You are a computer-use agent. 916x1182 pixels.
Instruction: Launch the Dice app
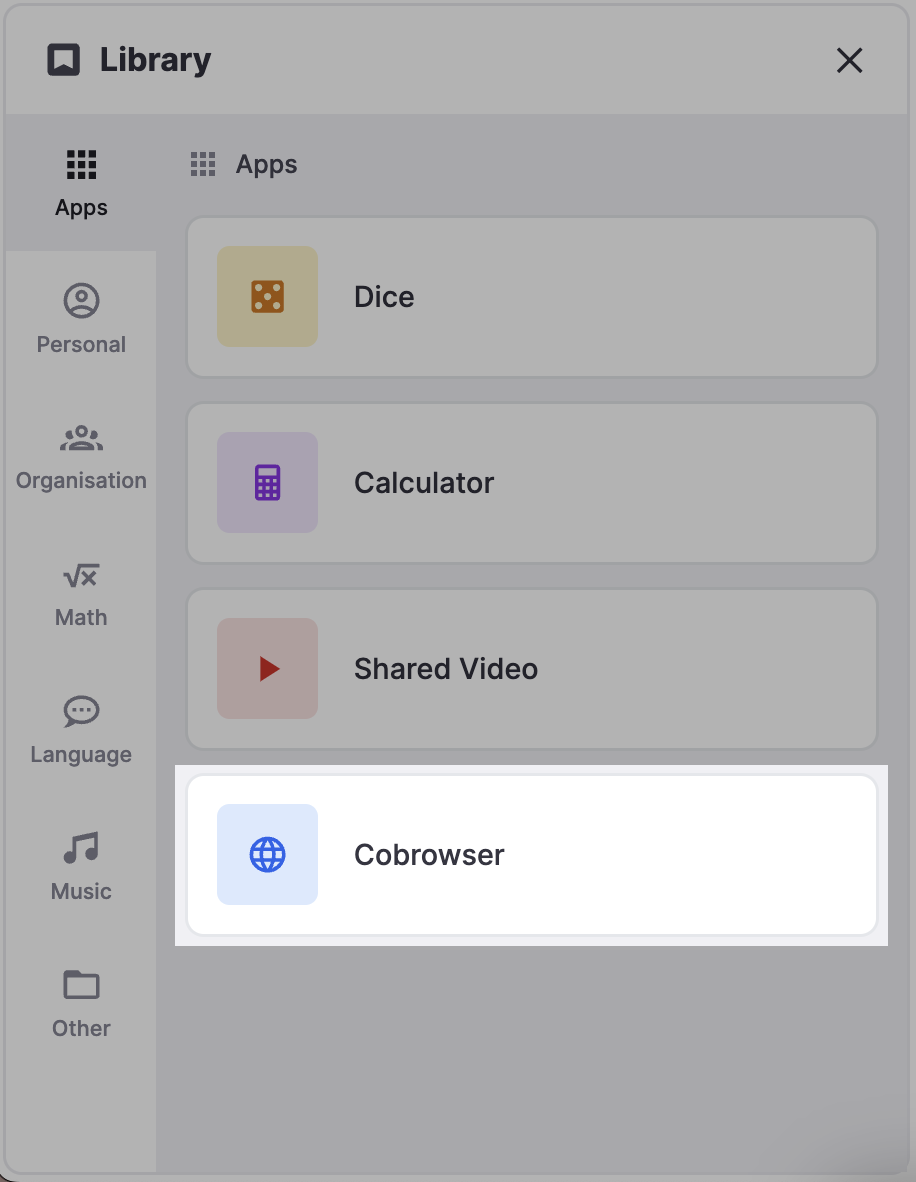pyautogui.click(x=532, y=297)
